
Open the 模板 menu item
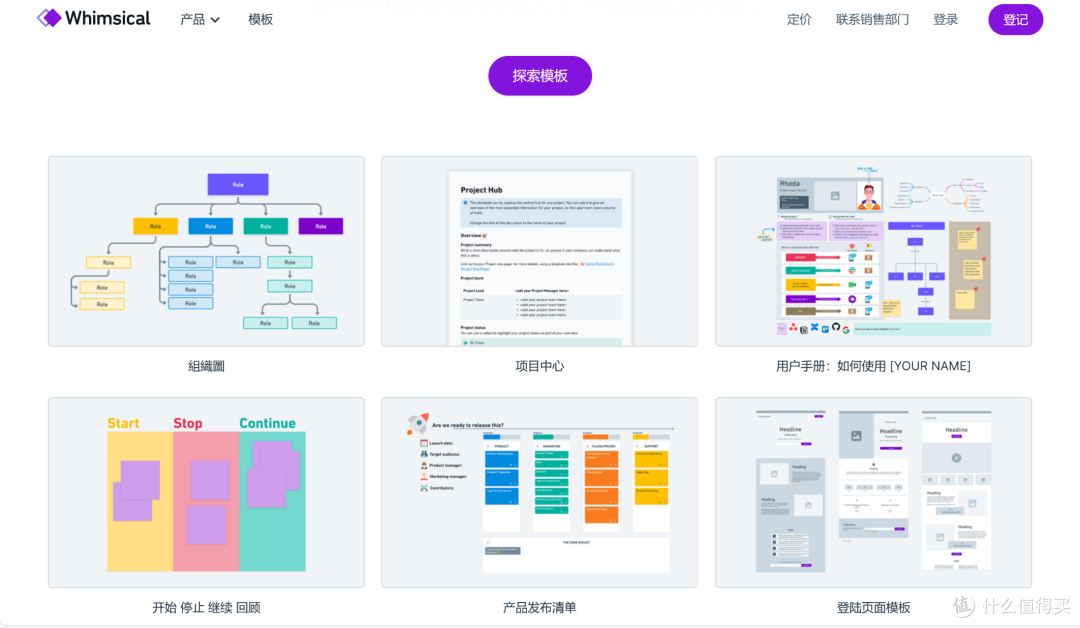260,19
